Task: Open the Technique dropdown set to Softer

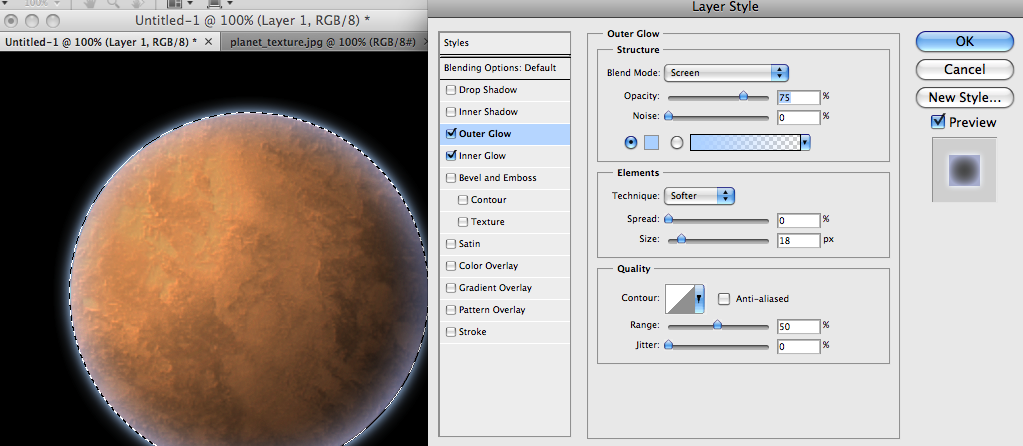Action: (699, 196)
